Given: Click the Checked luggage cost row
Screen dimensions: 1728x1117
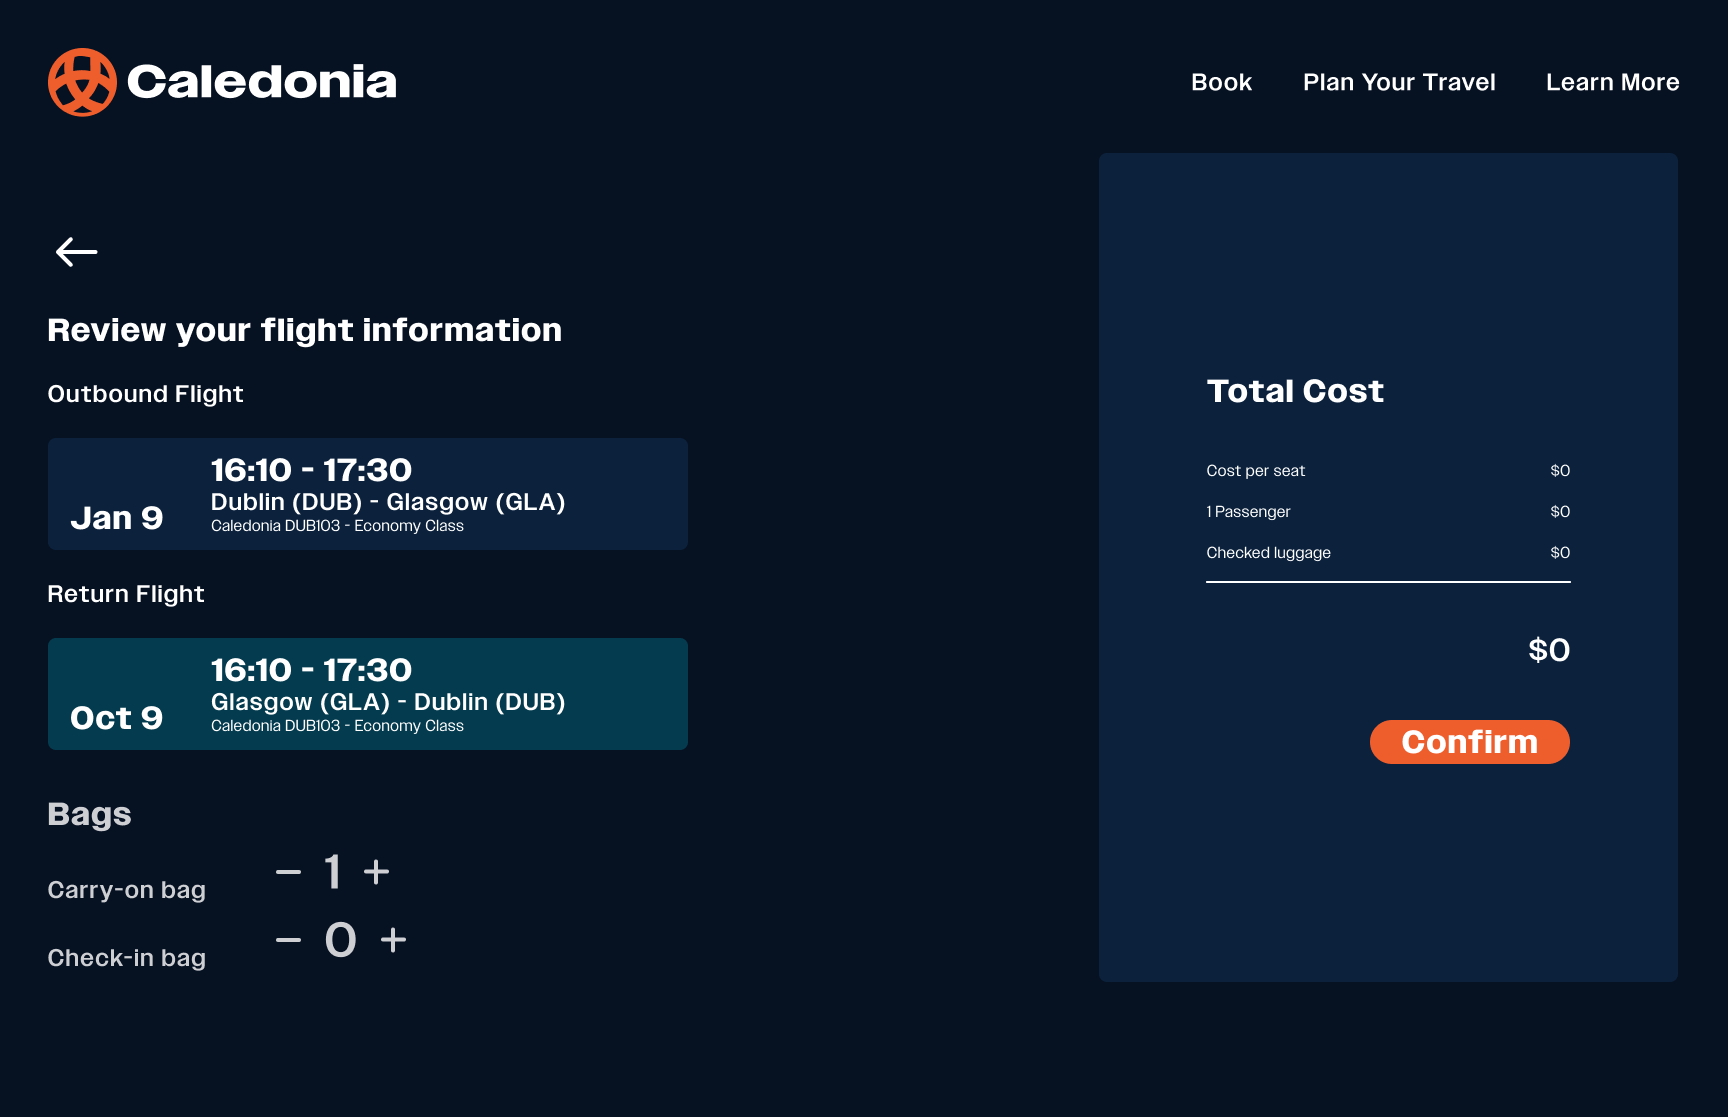Looking at the screenshot, I should [x=1387, y=553].
